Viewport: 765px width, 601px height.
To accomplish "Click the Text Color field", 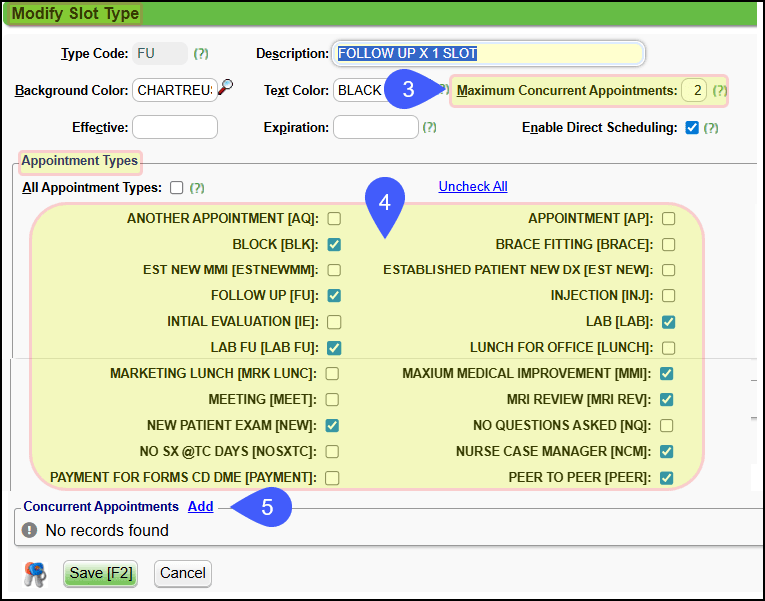I will click(361, 90).
